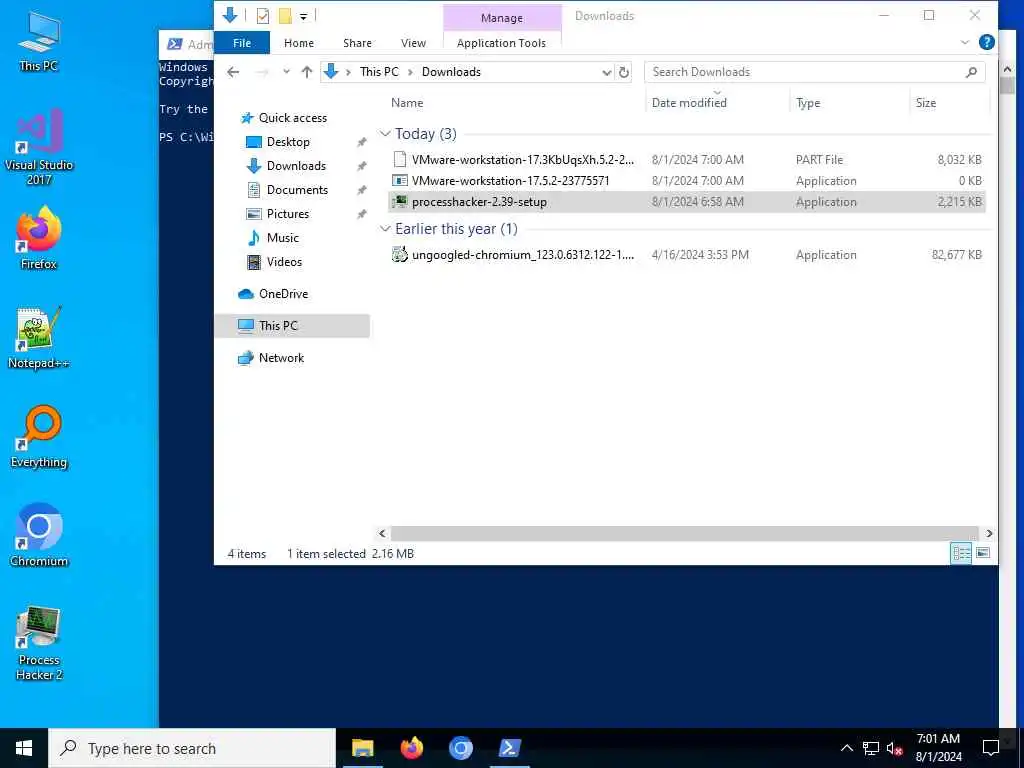This screenshot has width=1024, height=768.
Task: Select Desktop in the navigation pane
Action: pos(288,142)
